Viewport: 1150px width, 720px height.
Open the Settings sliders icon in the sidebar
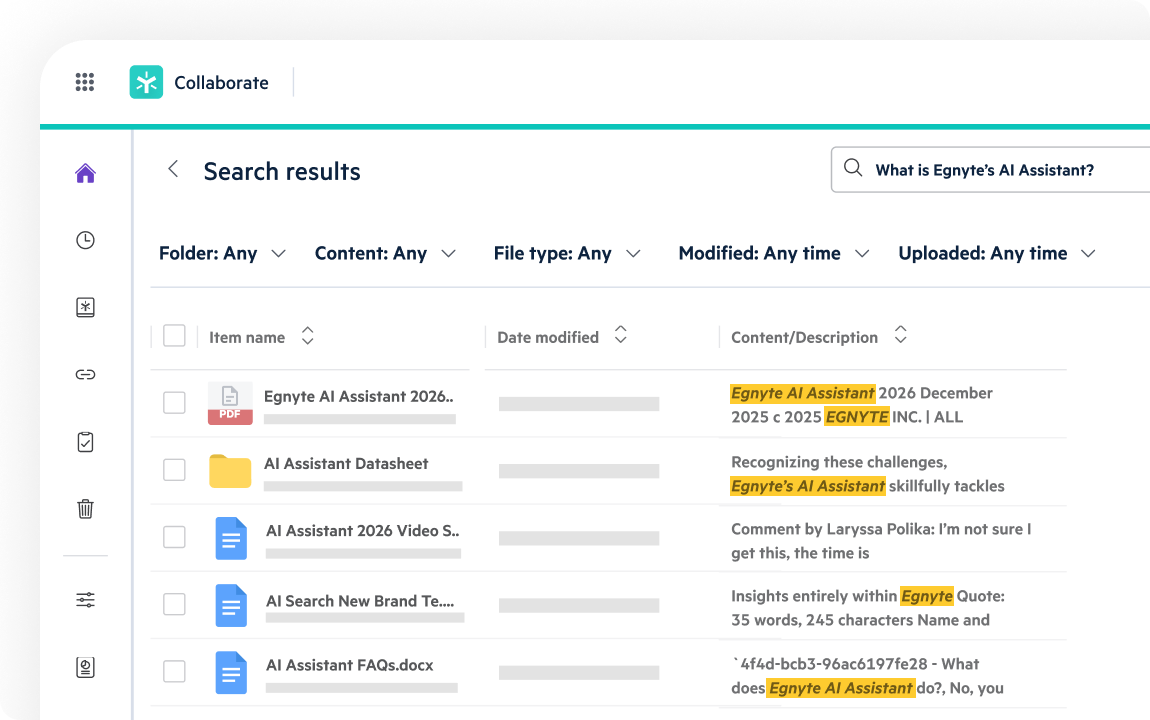pyautogui.click(x=85, y=600)
